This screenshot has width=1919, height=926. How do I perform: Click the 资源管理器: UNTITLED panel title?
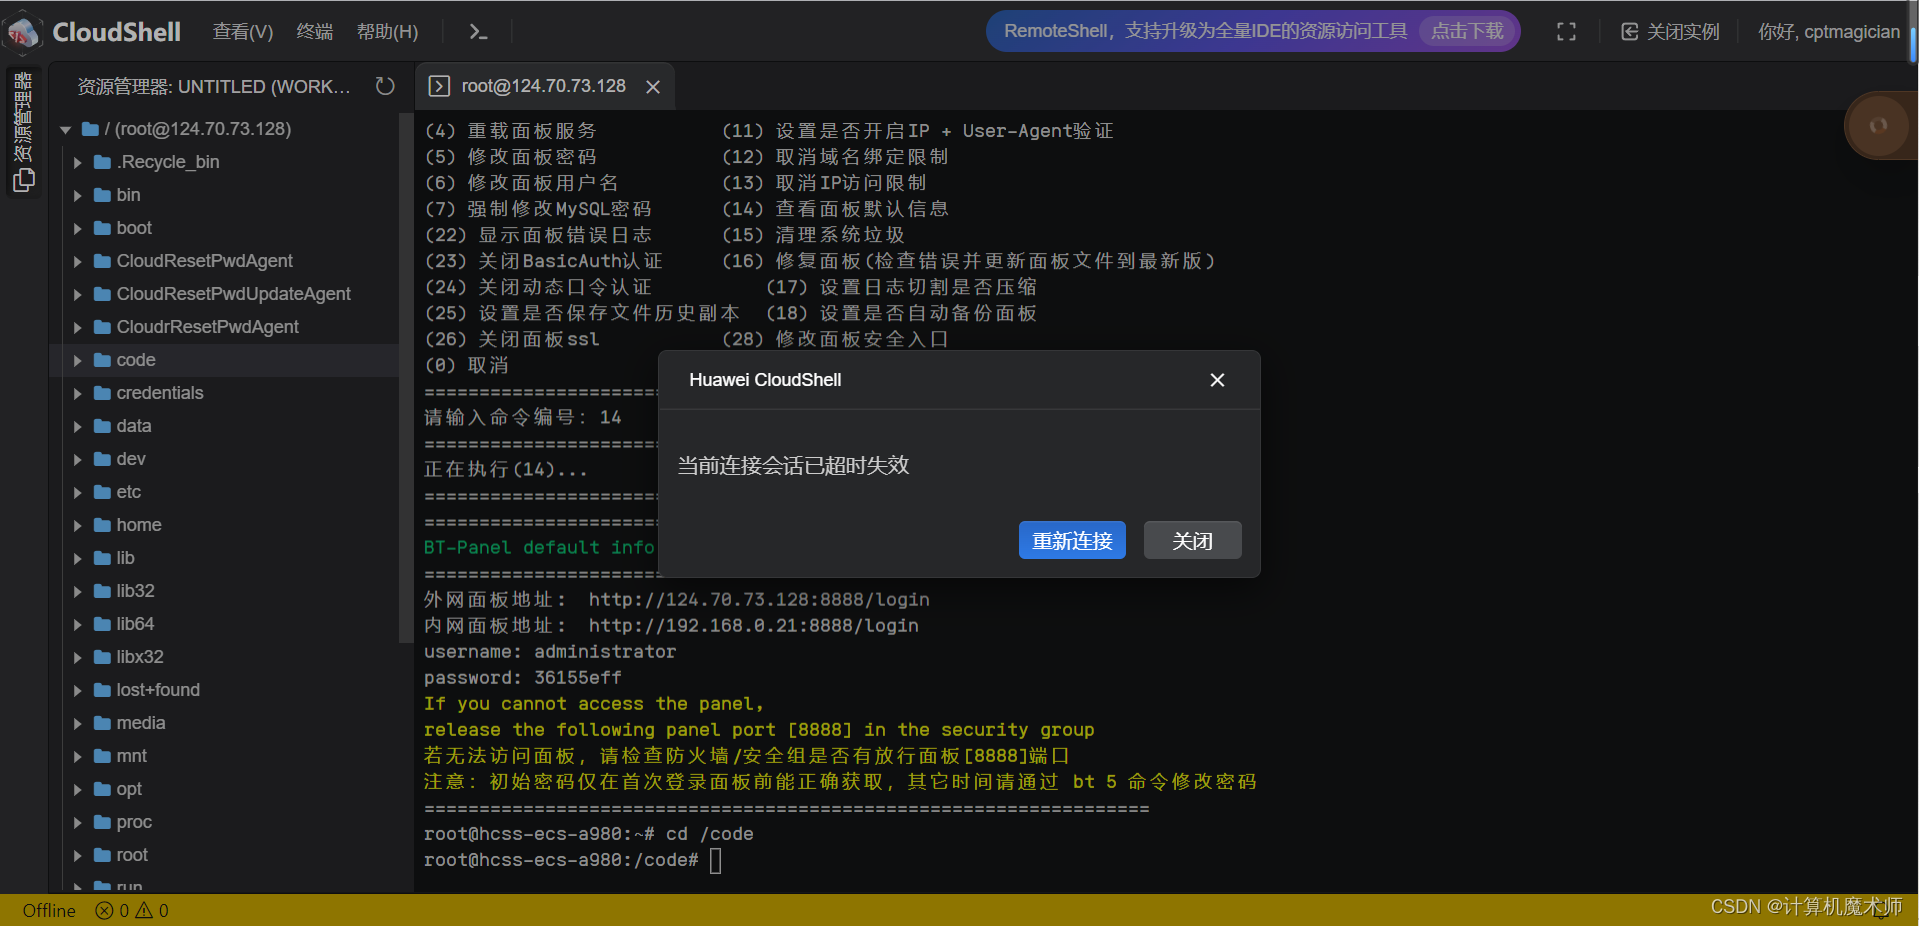[x=214, y=87]
